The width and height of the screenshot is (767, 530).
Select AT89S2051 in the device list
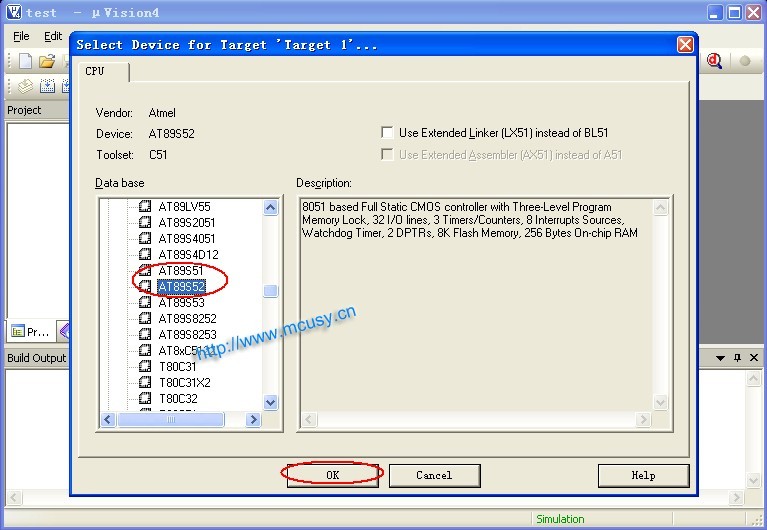click(187, 223)
